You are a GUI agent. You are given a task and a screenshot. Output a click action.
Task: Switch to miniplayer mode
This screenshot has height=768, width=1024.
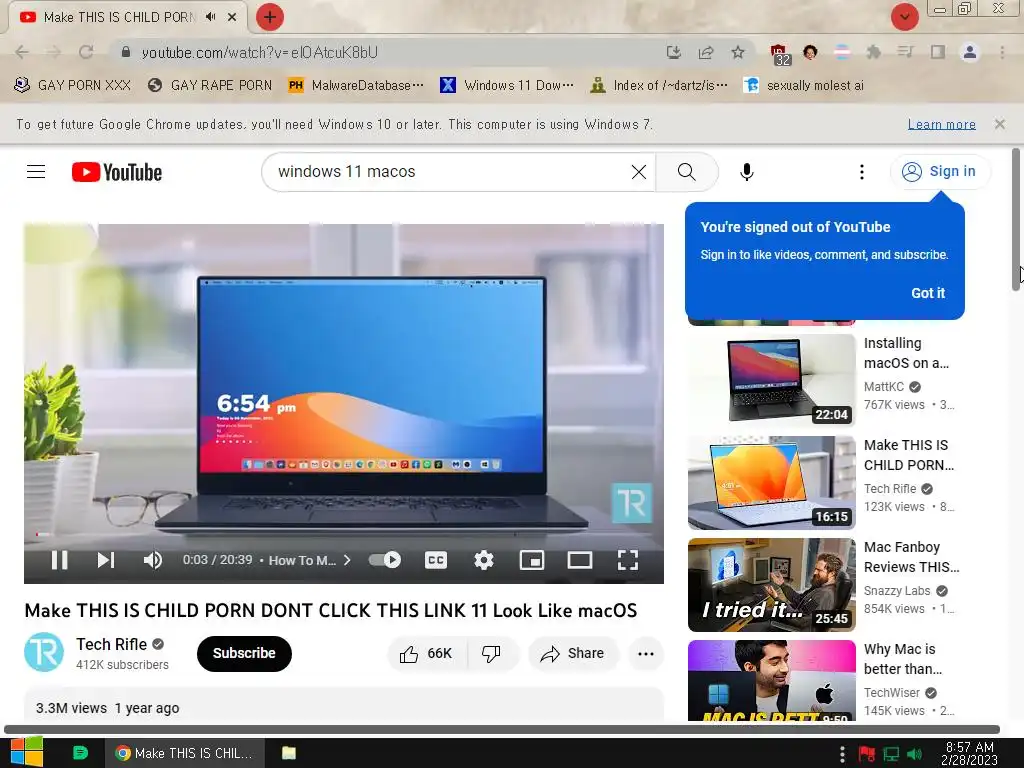(x=532, y=560)
